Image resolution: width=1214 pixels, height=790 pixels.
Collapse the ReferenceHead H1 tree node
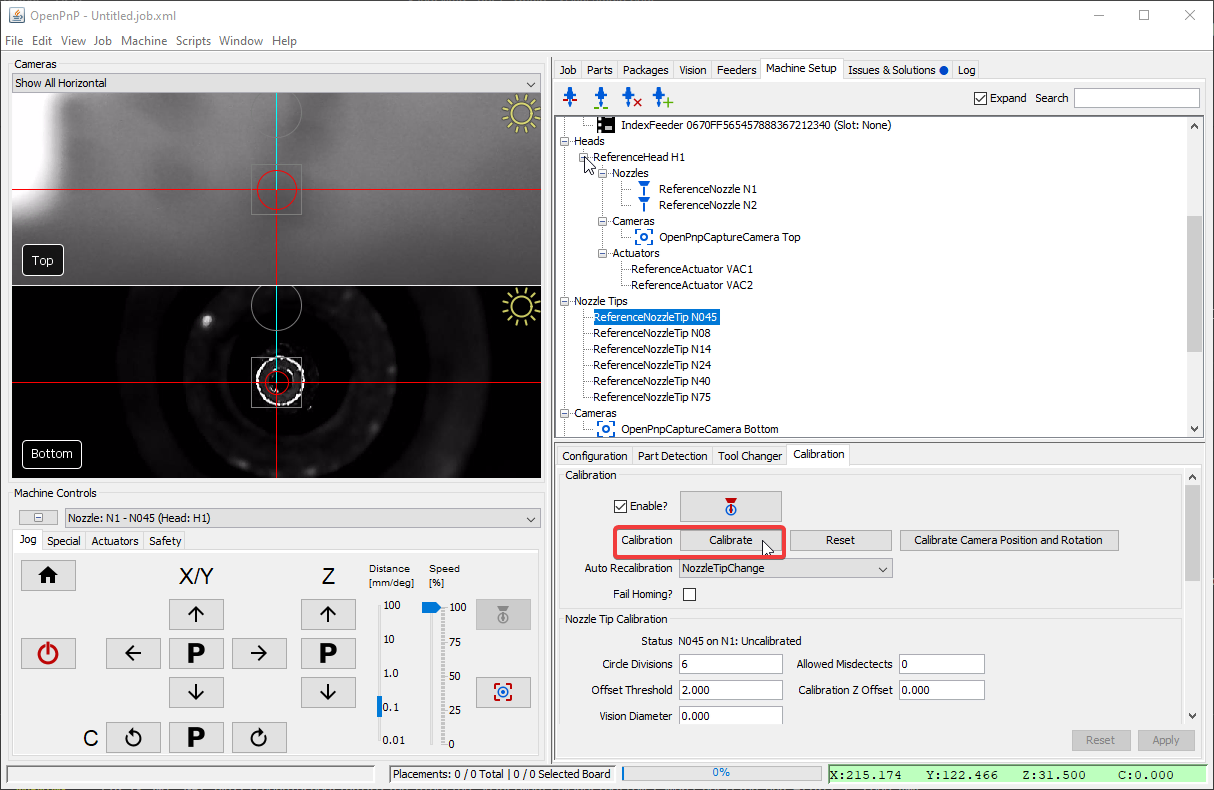click(584, 157)
